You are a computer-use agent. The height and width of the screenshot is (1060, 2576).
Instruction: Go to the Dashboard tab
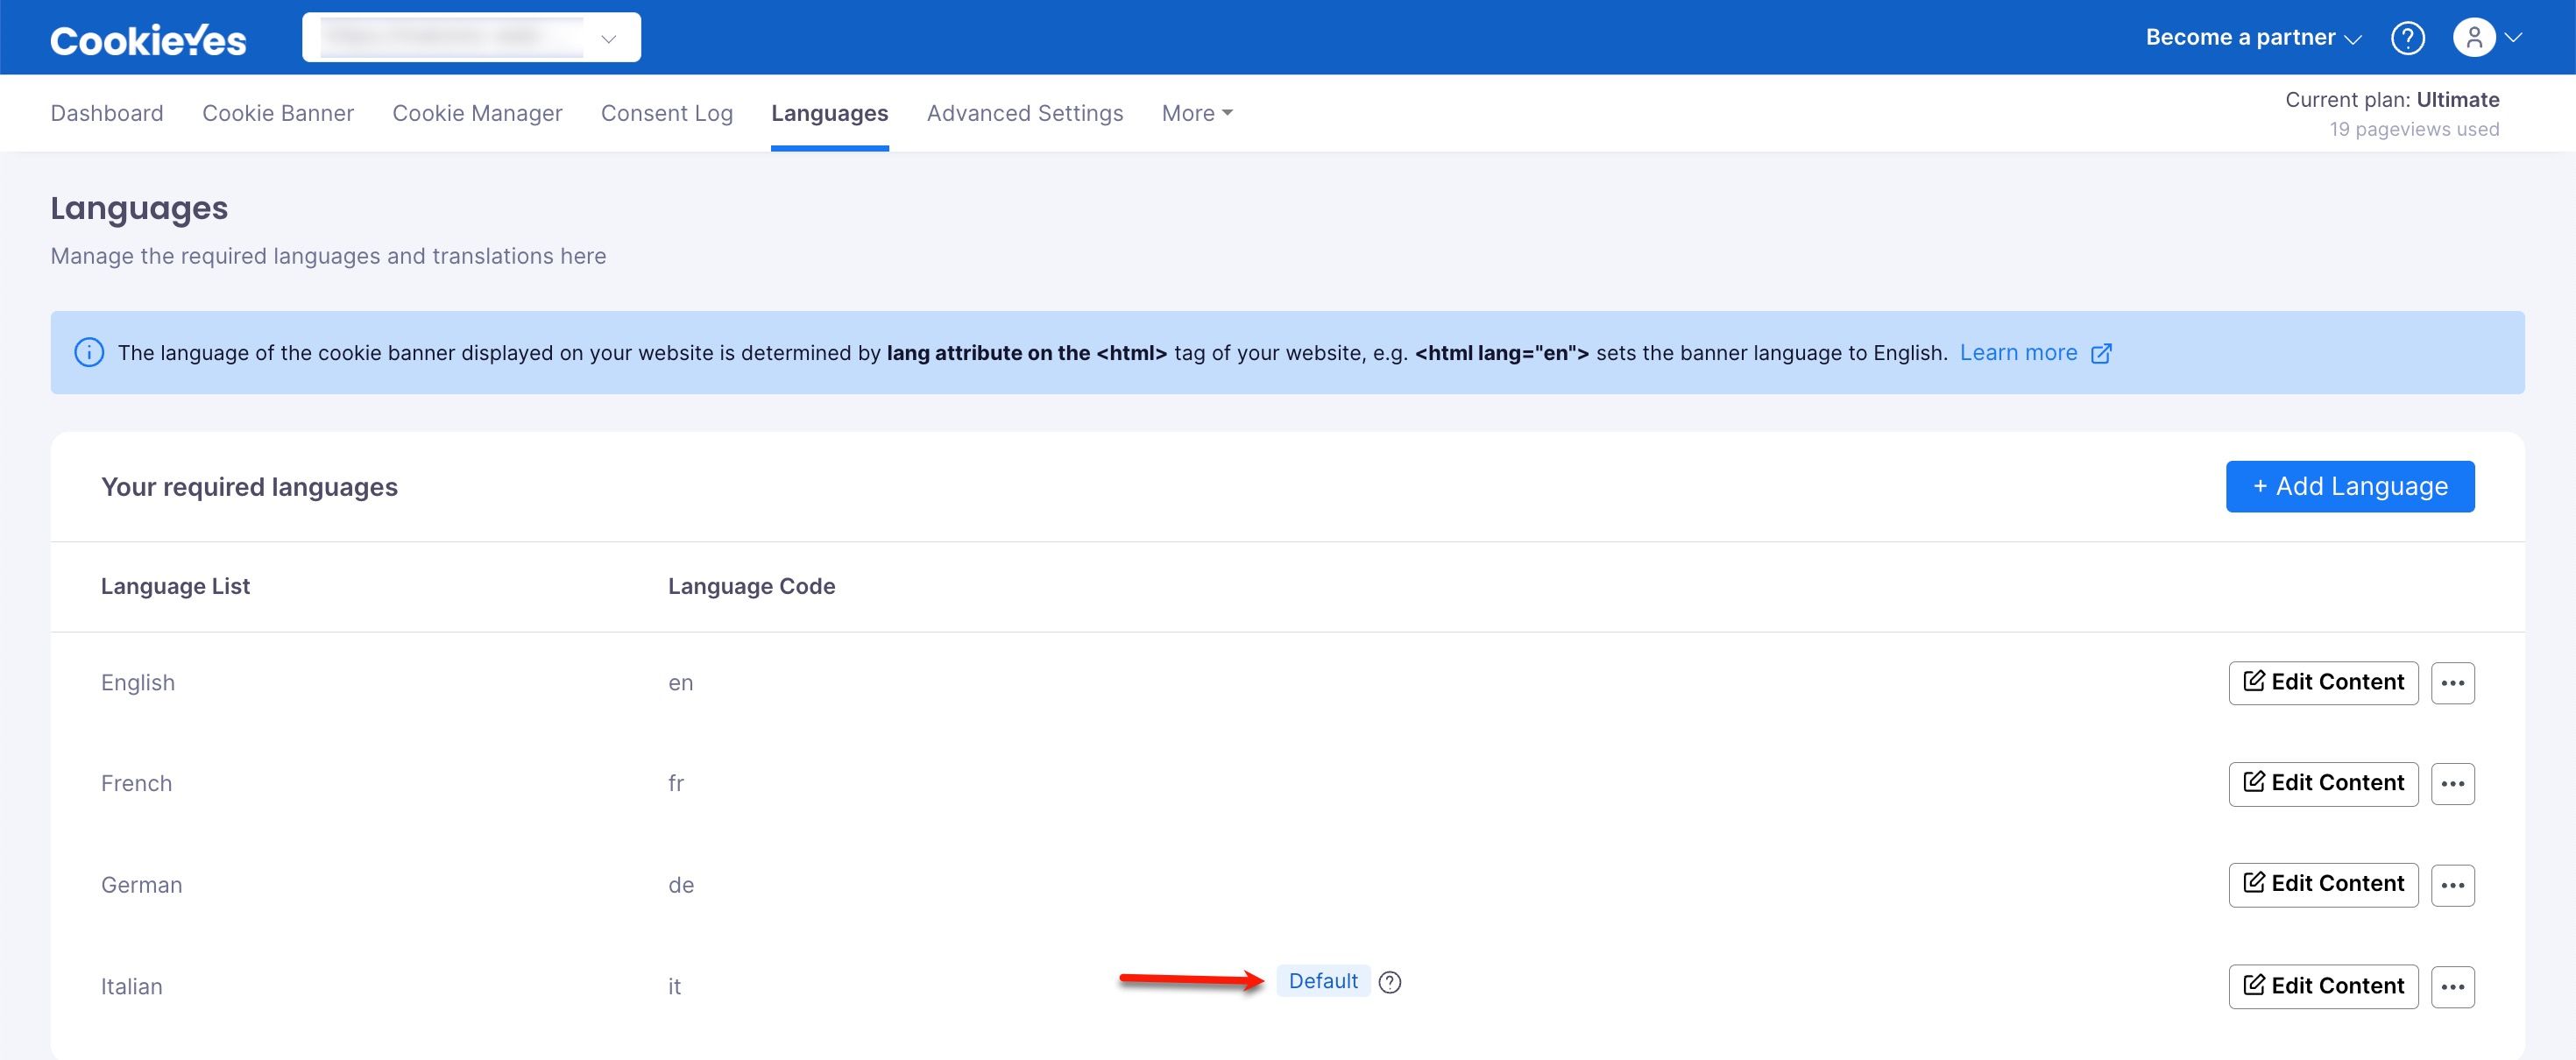tap(107, 113)
